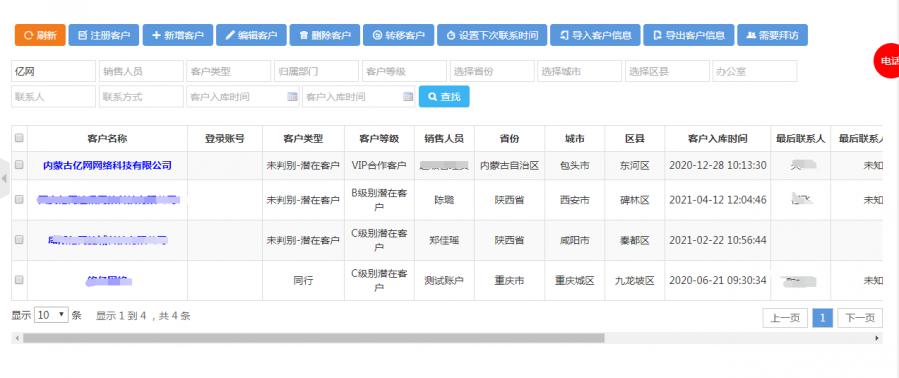Click the 客户入库时间 column header
The image size is (899, 378).
pyautogui.click(x=718, y=138)
